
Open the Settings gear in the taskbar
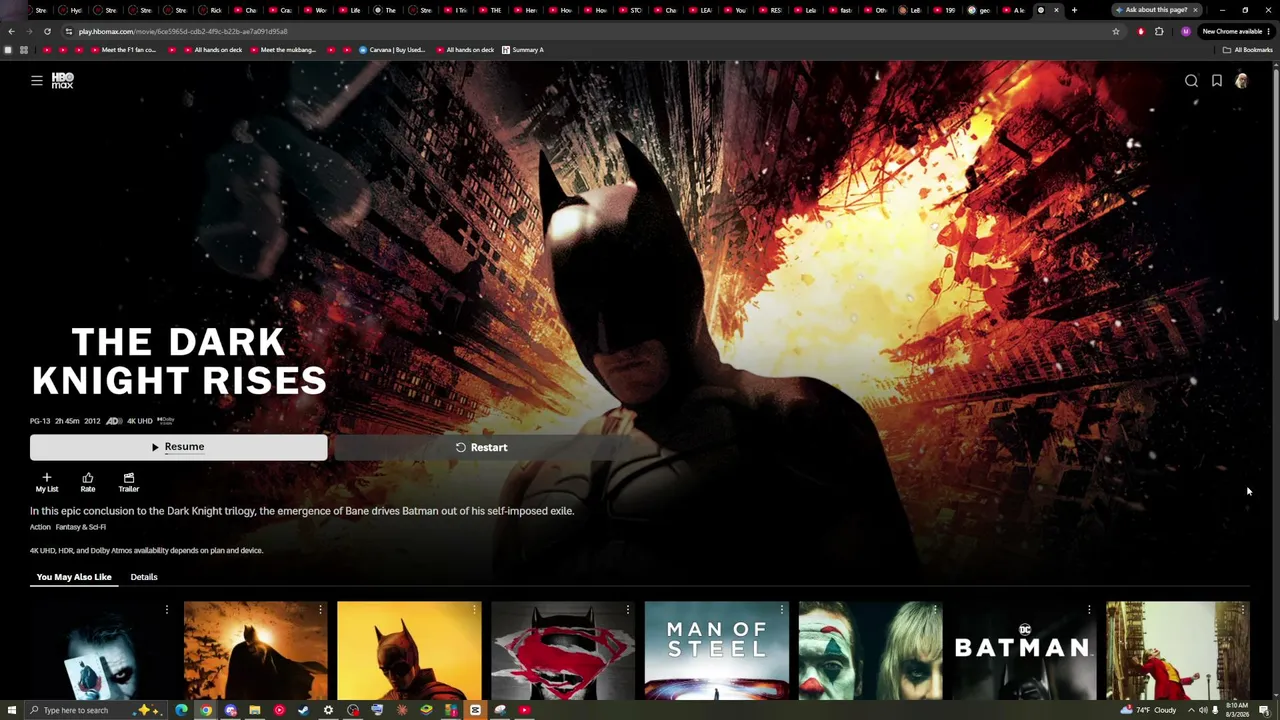click(328, 710)
